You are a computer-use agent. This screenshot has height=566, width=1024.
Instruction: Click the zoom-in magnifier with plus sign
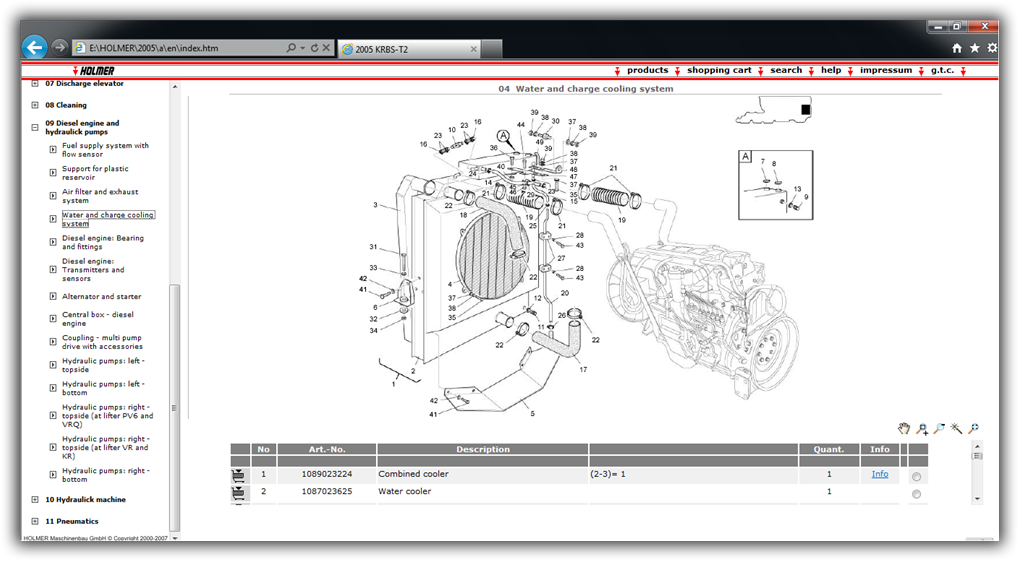click(x=921, y=429)
